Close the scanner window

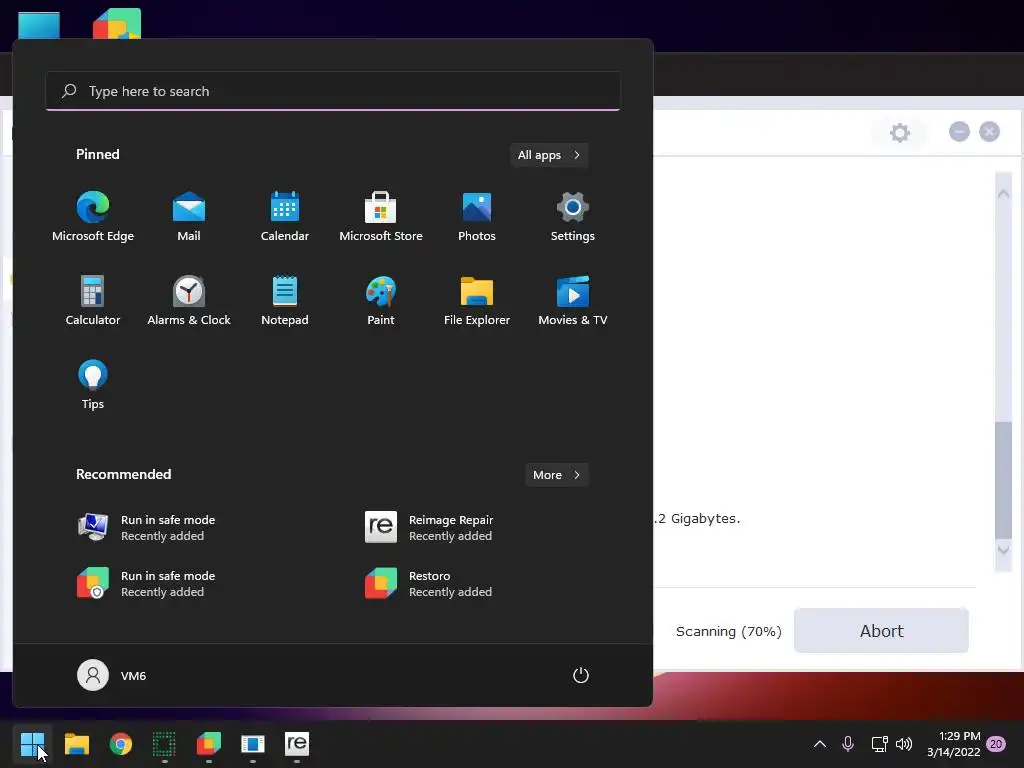click(989, 132)
